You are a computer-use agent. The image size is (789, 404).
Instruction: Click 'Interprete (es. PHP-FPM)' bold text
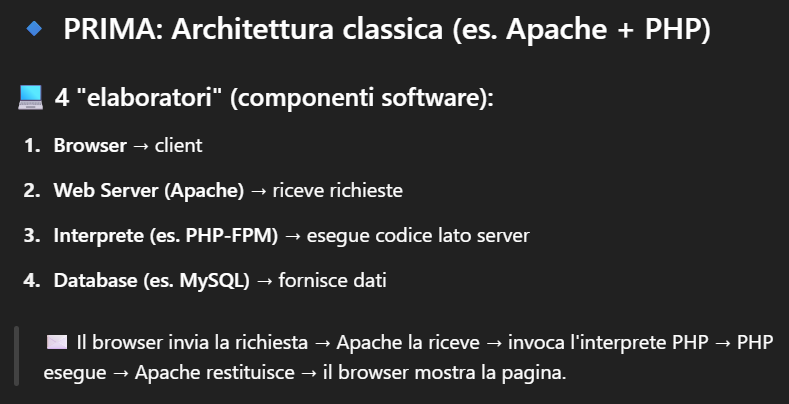pos(166,236)
